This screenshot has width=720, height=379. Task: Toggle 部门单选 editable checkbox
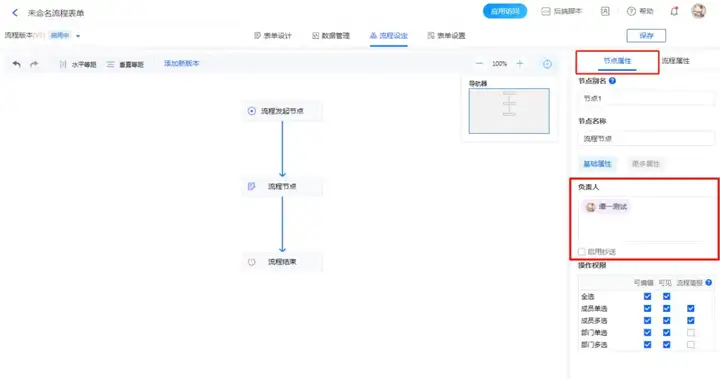[647, 332]
